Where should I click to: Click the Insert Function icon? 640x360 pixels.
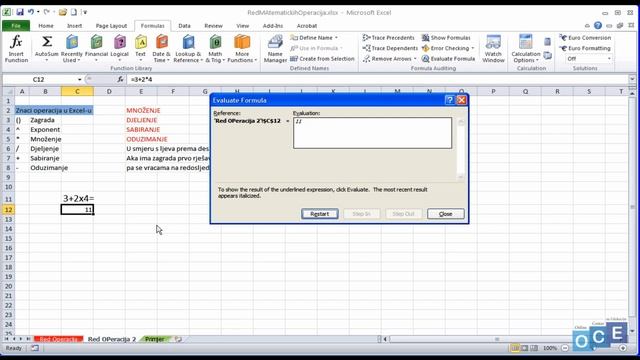pos(16,49)
